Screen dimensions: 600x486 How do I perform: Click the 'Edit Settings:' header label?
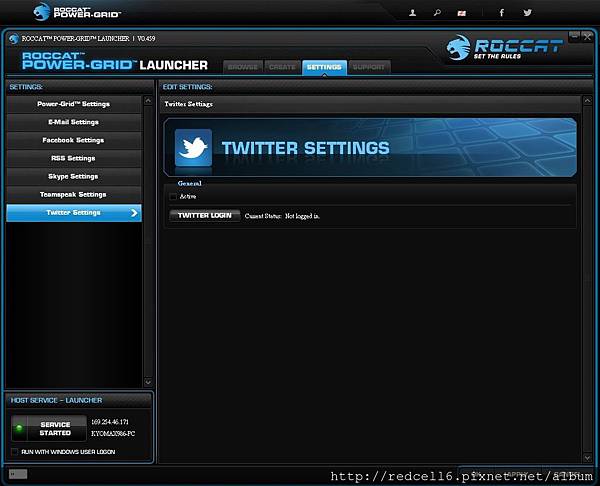[x=188, y=87]
